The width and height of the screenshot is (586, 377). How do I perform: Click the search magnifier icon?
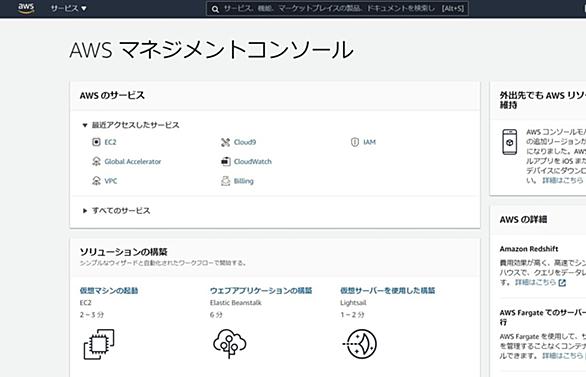[215, 9]
